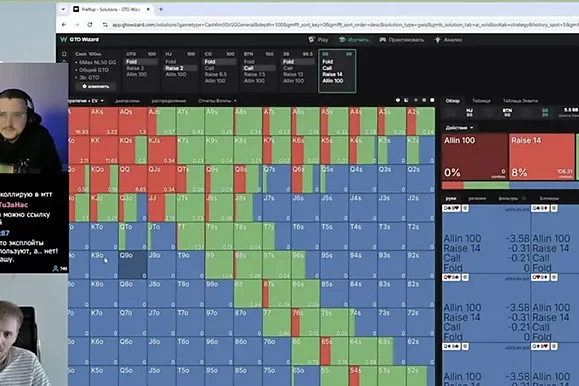Click the bookmark icon left of Cash 100bb

[x=64, y=54]
